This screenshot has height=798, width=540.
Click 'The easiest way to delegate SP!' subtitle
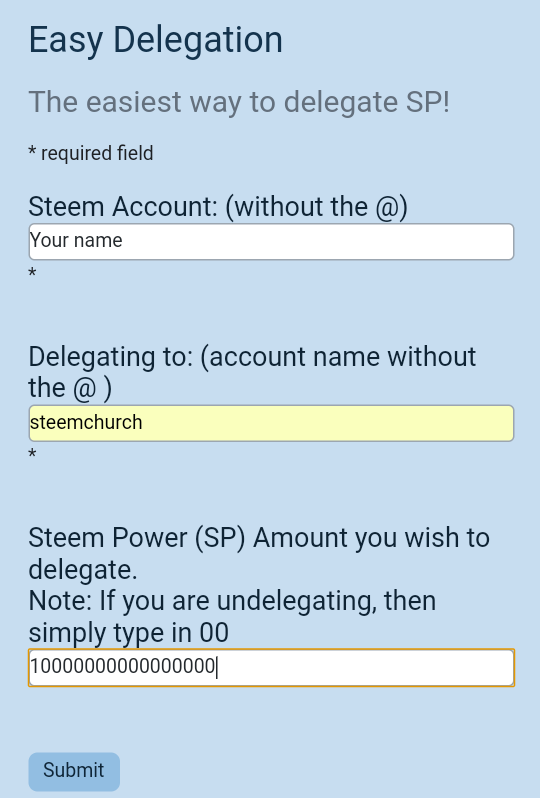[239, 102]
